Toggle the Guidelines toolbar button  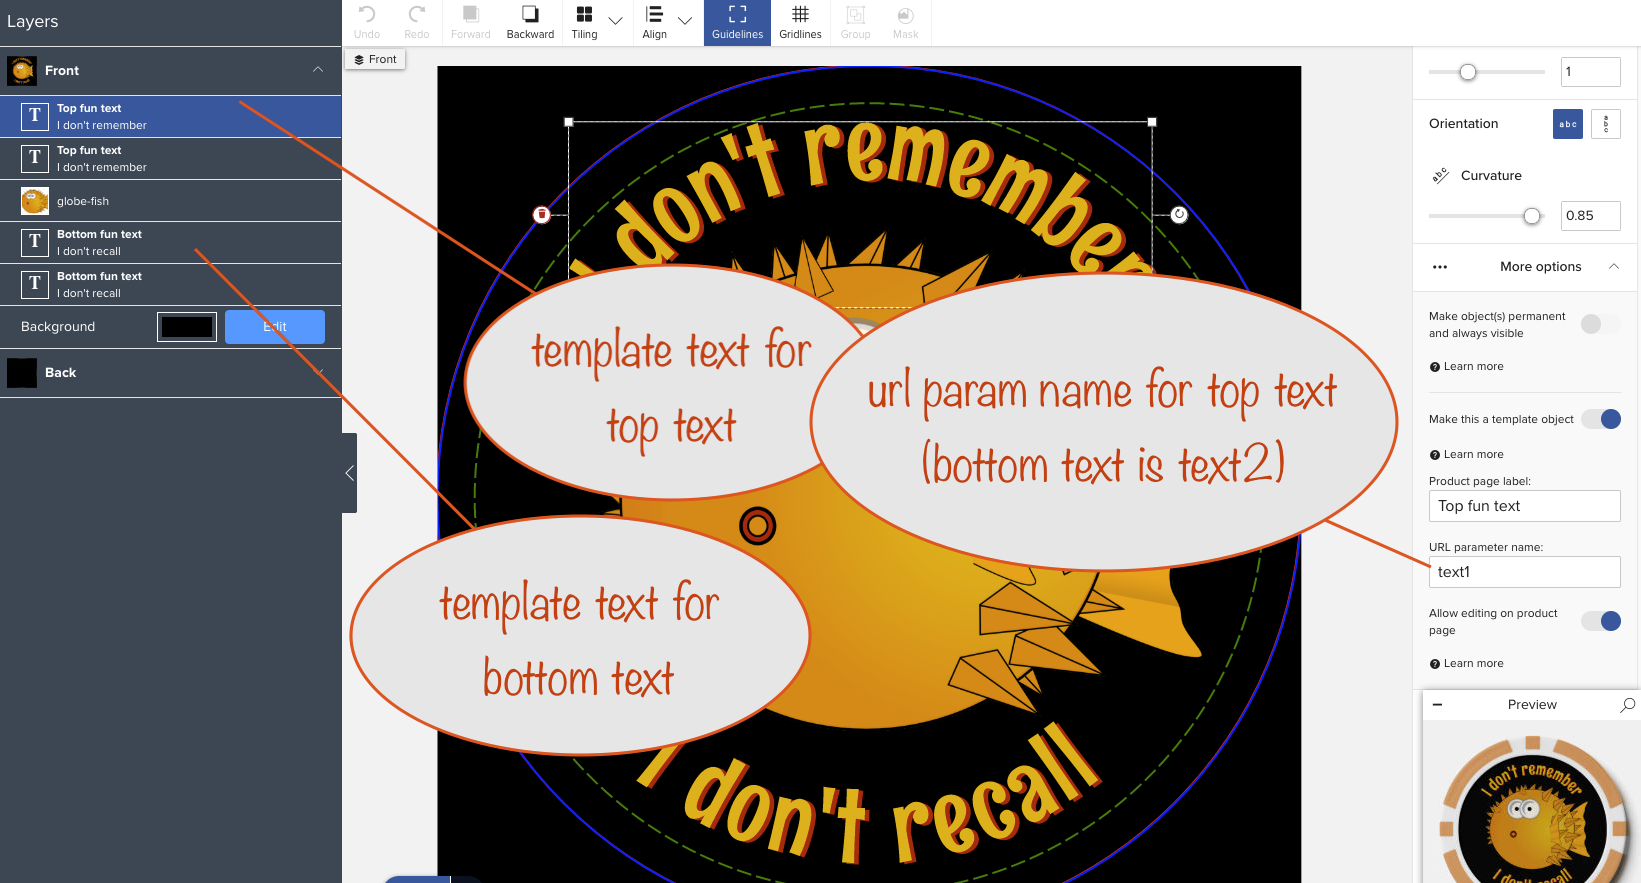[737, 22]
